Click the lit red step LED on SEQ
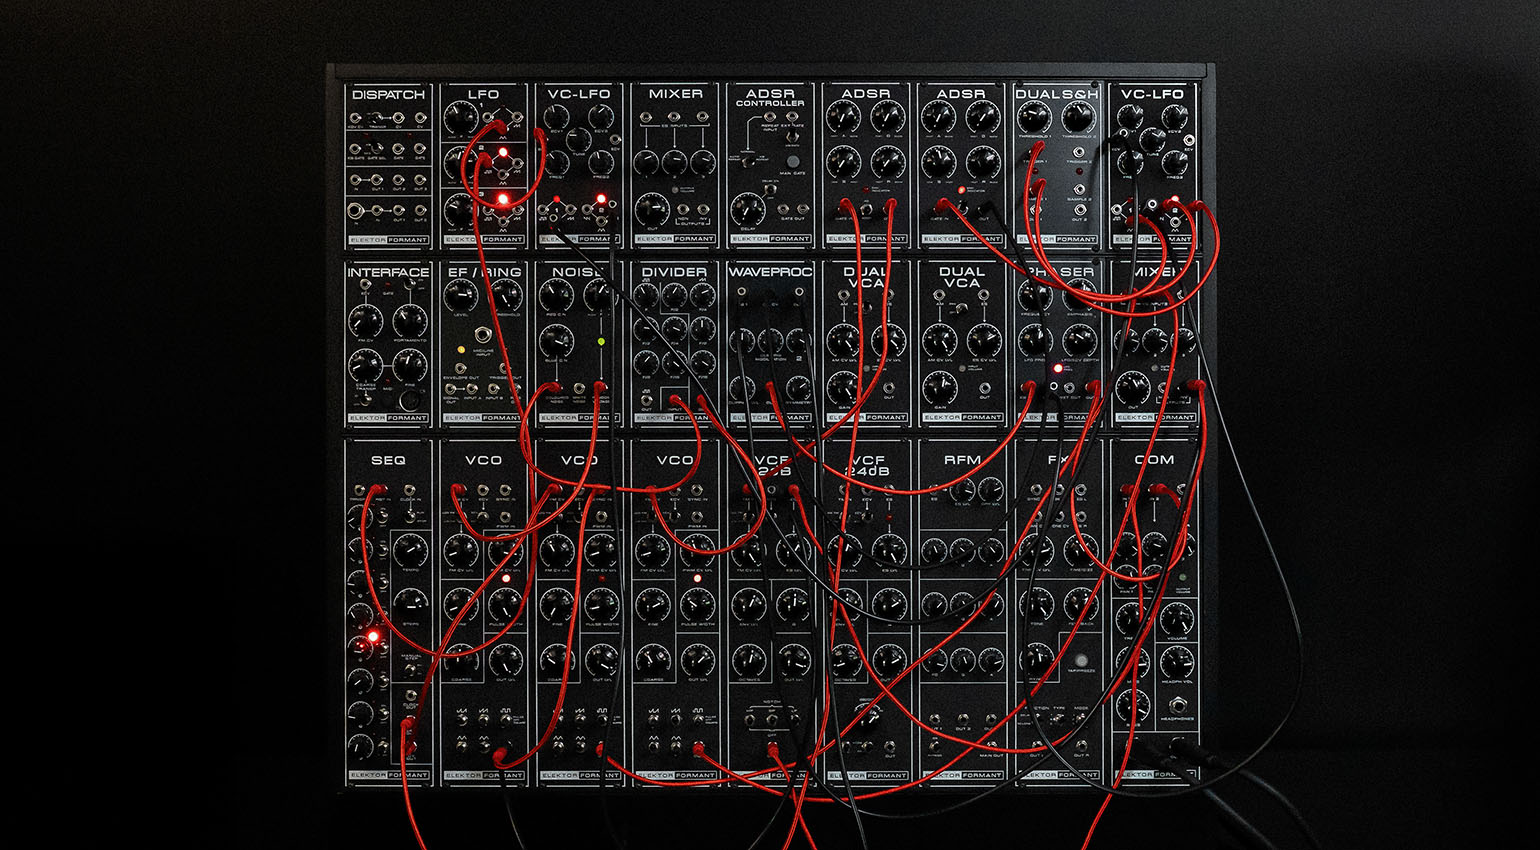 [373, 636]
